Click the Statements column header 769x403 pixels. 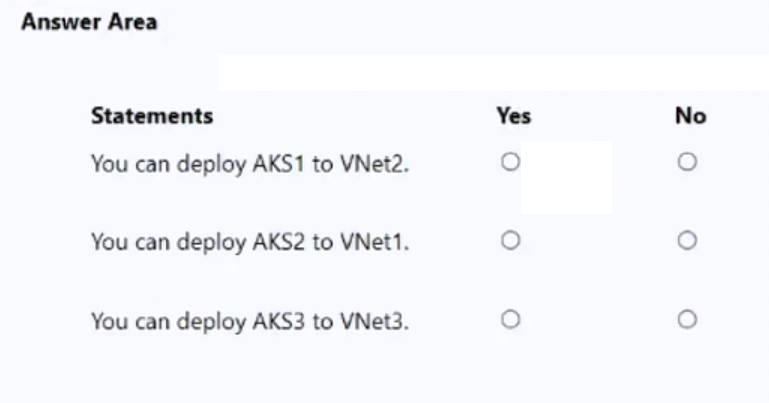click(152, 116)
